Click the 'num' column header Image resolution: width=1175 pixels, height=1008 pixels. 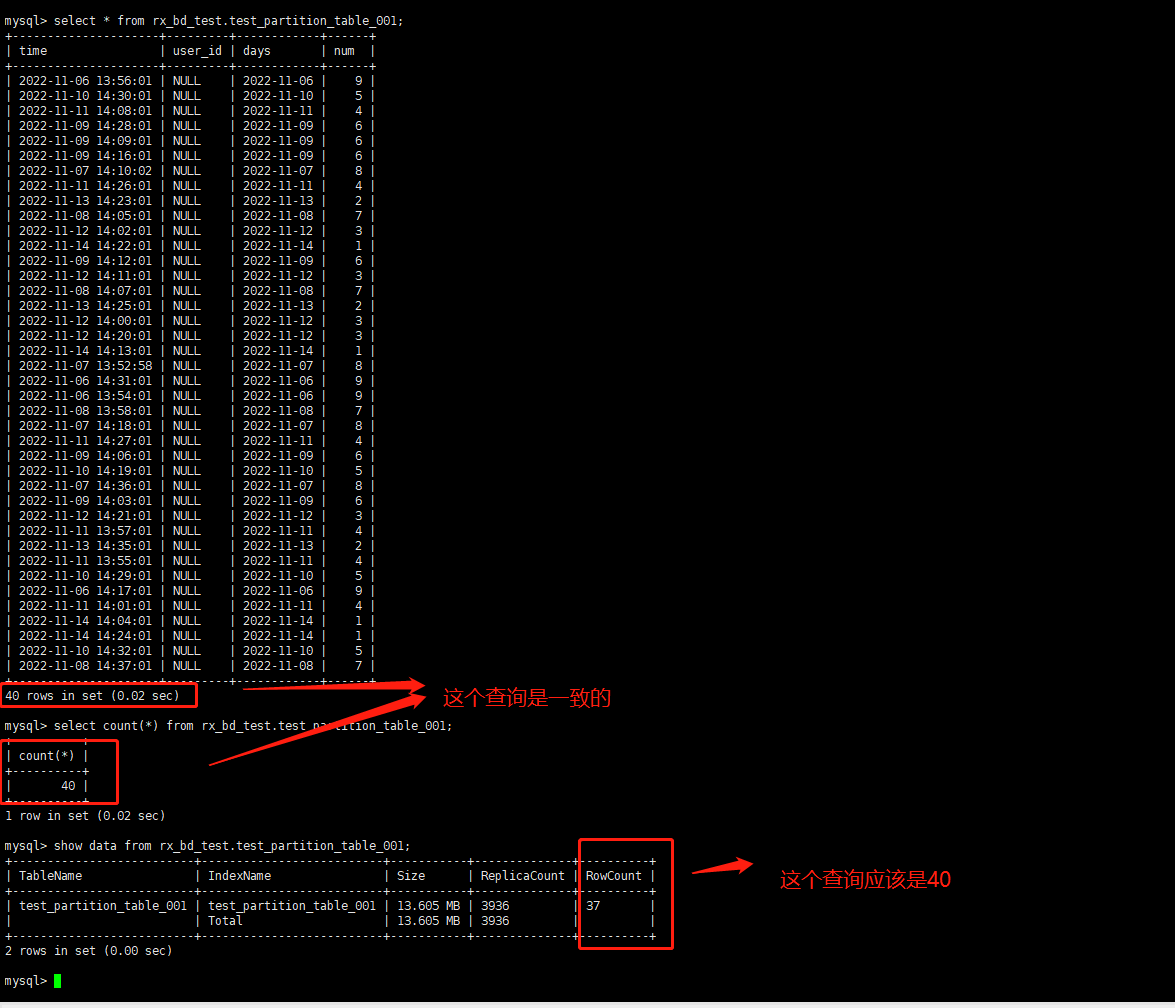point(344,51)
